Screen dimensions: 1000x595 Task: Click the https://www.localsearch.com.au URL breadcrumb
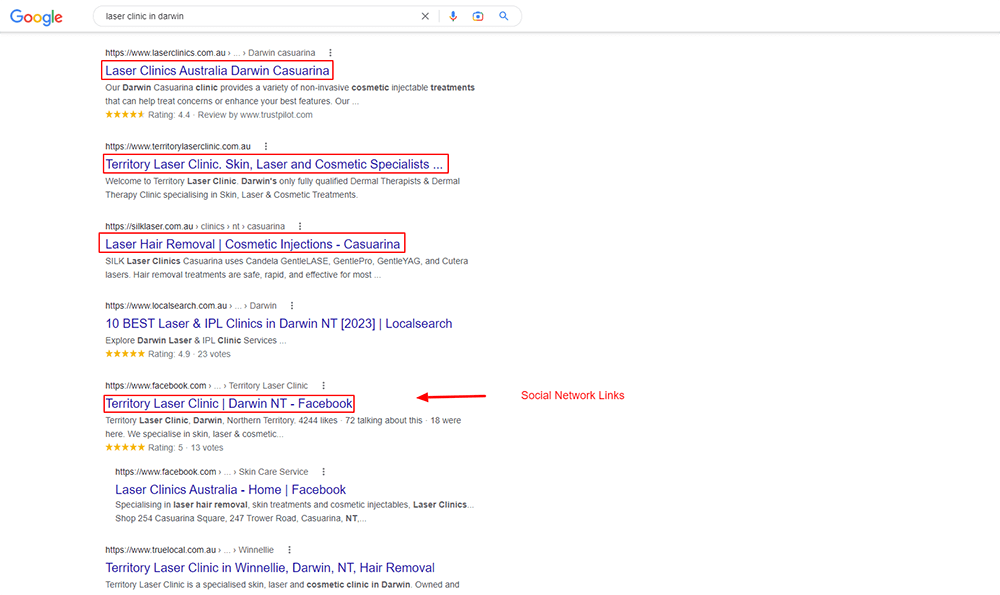[191, 306]
